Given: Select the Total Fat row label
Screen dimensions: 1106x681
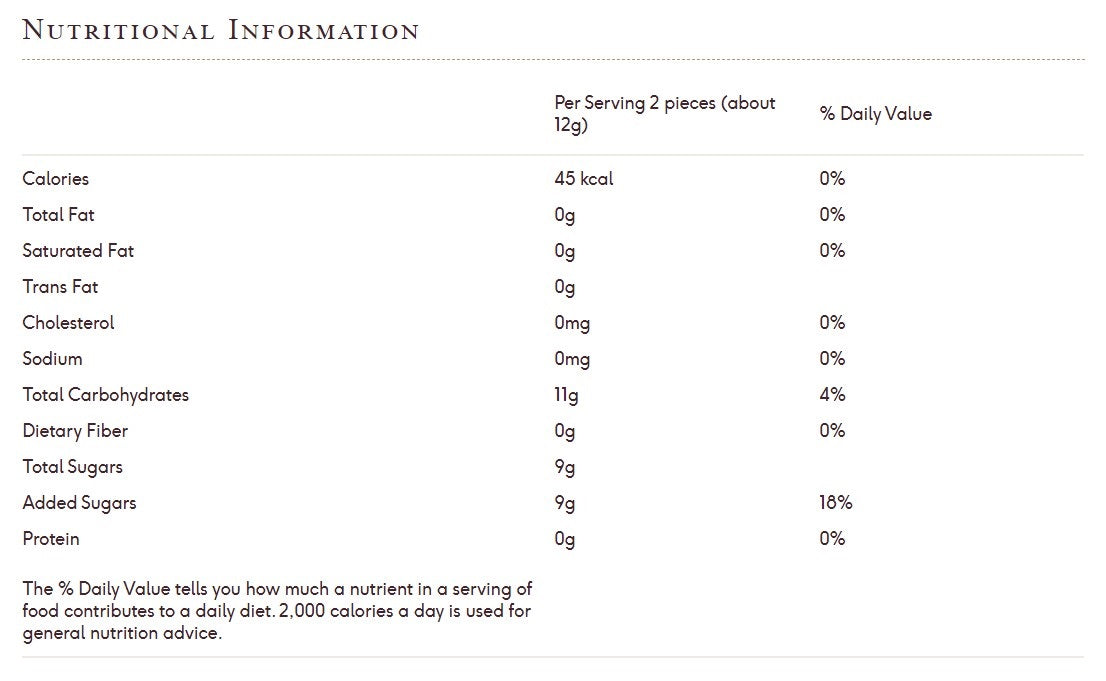Looking at the screenshot, I should [x=59, y=215].
